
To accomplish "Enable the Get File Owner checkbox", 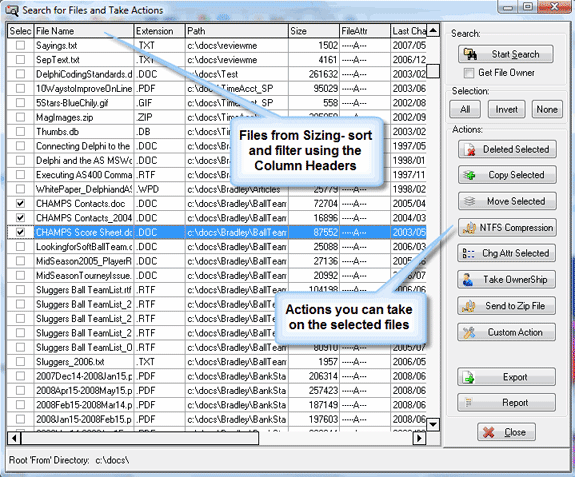I will [469, 73].
